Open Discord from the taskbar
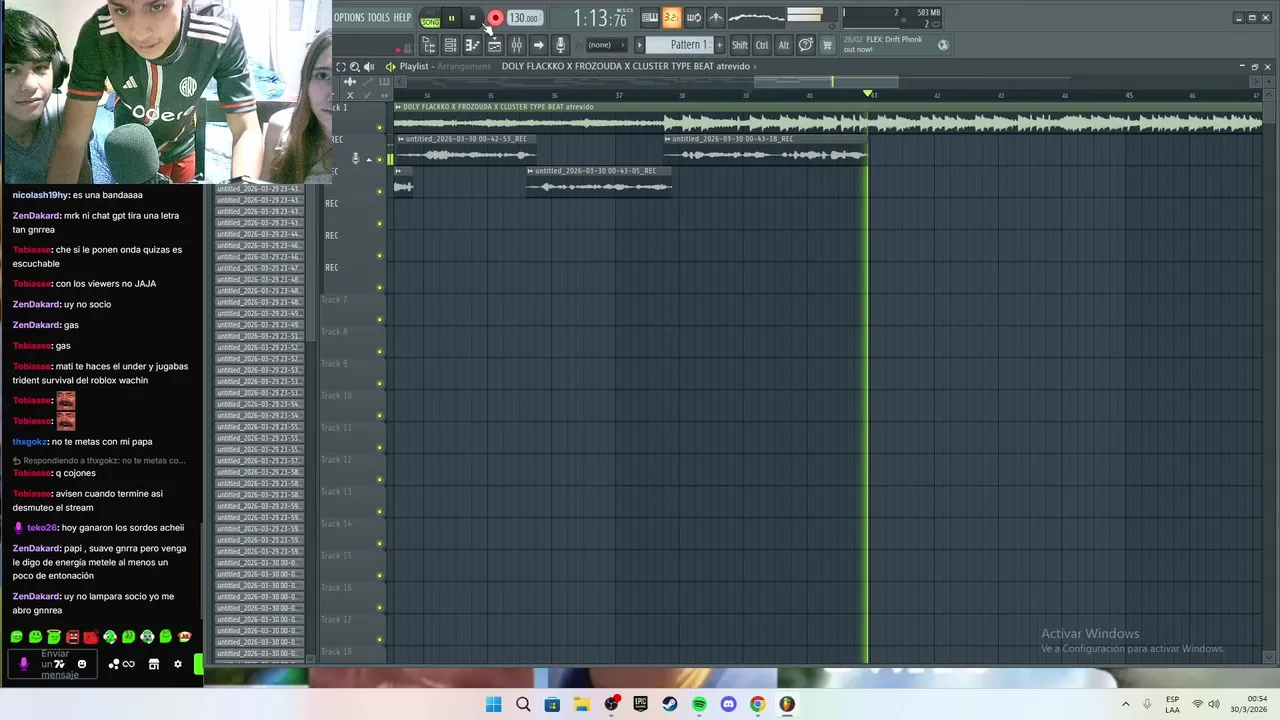1280x720 pixels. pos(728,704)
